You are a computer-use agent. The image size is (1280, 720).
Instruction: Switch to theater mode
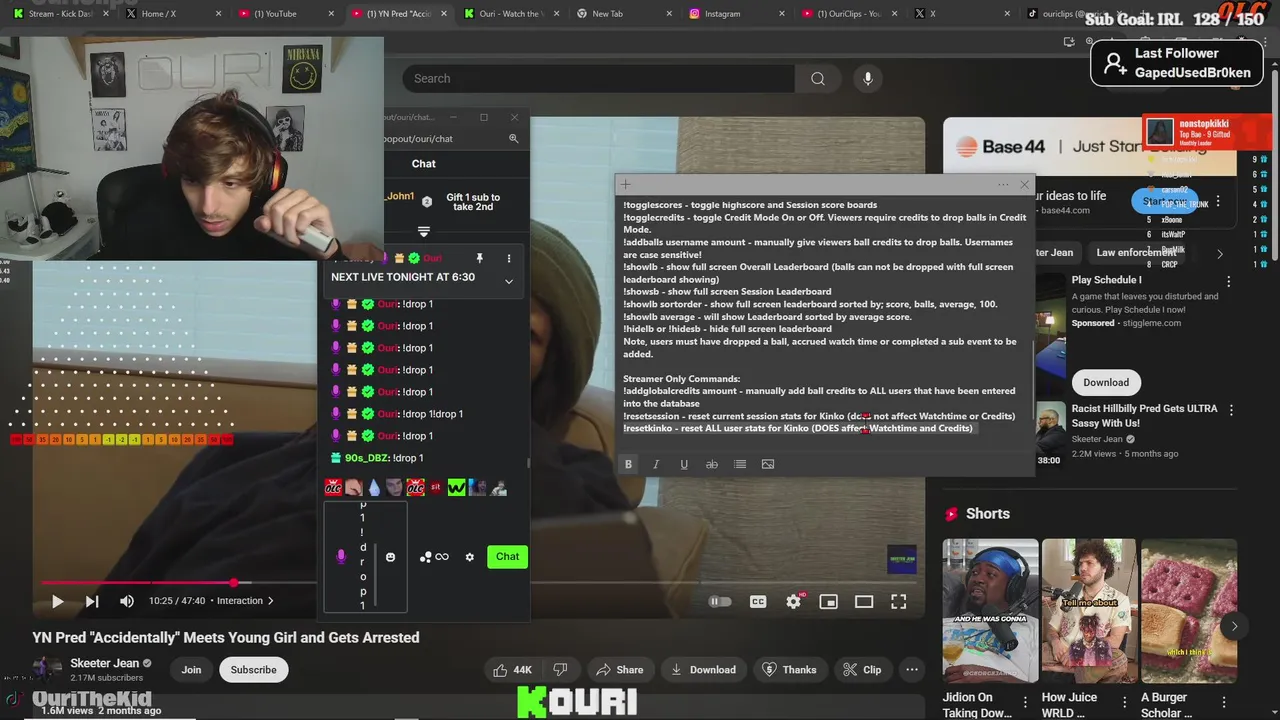[864, 601]
